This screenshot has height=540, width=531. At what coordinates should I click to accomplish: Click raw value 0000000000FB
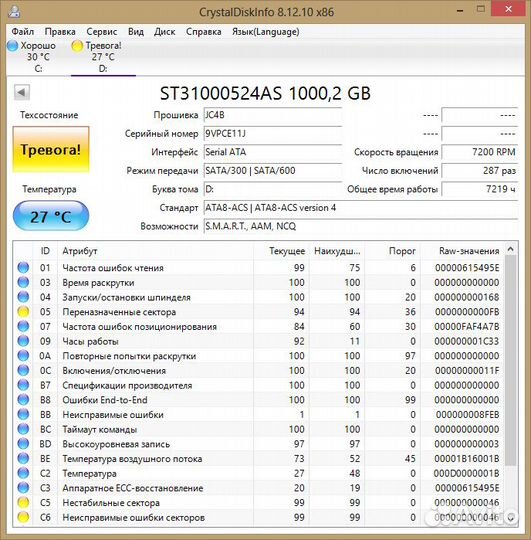(x=467, y=312)
